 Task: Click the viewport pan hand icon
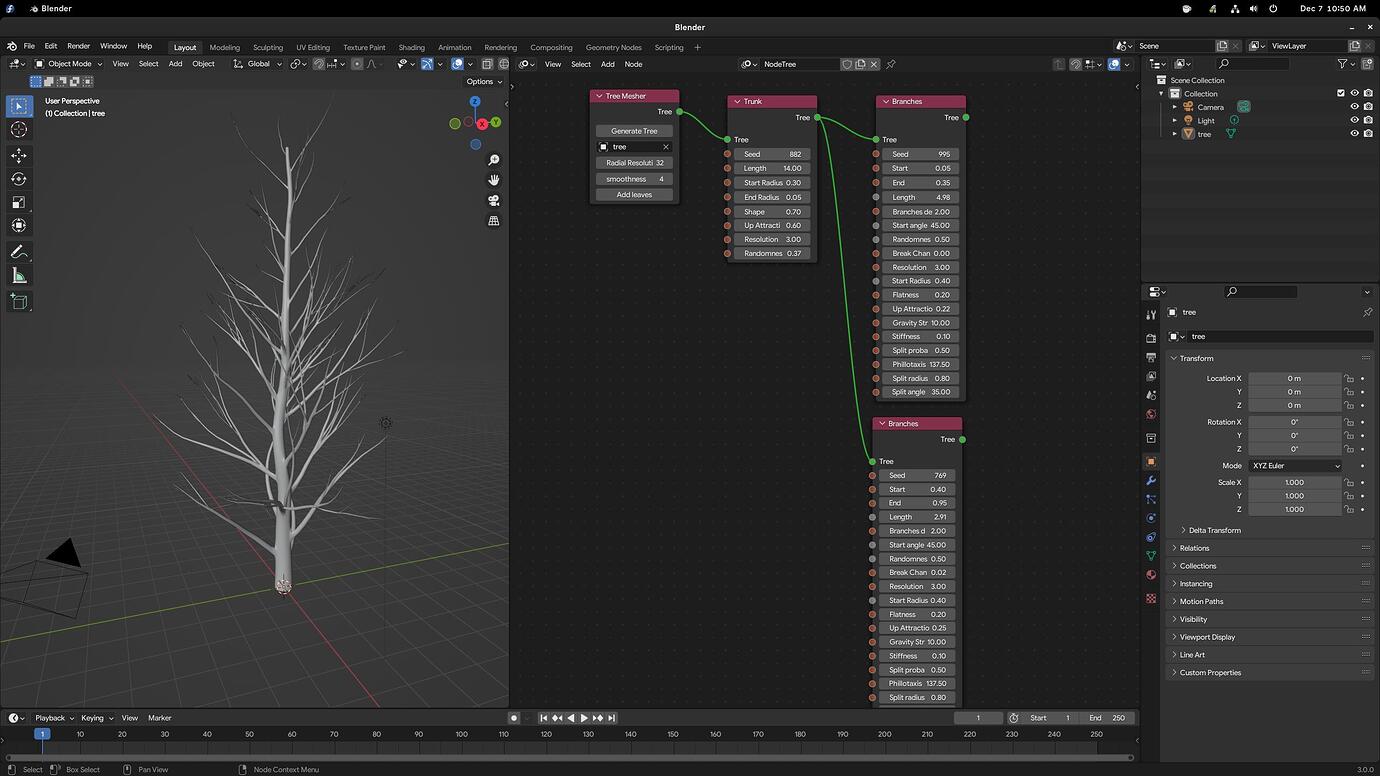(493, 180)
